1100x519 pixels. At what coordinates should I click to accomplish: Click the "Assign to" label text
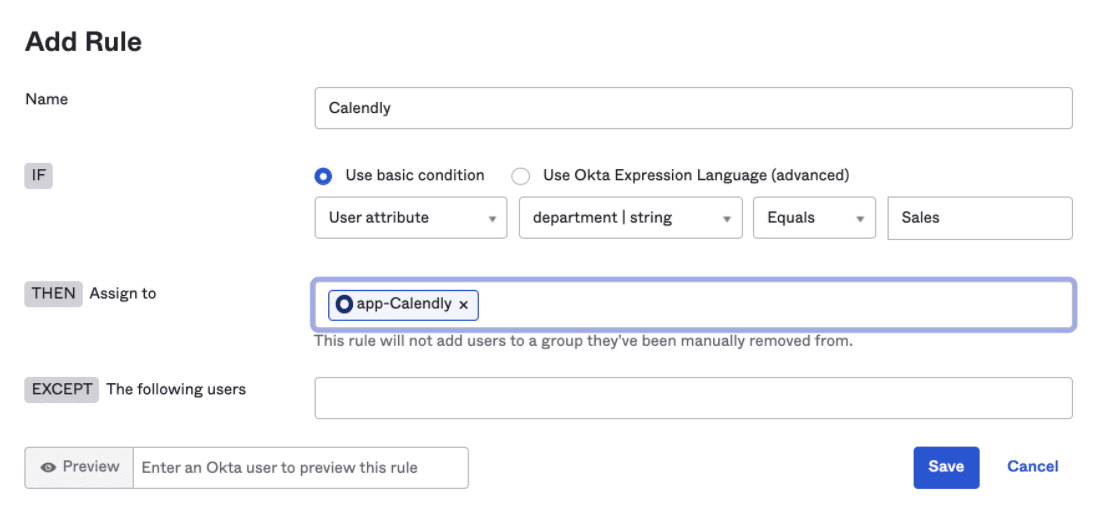coord(123,293)
